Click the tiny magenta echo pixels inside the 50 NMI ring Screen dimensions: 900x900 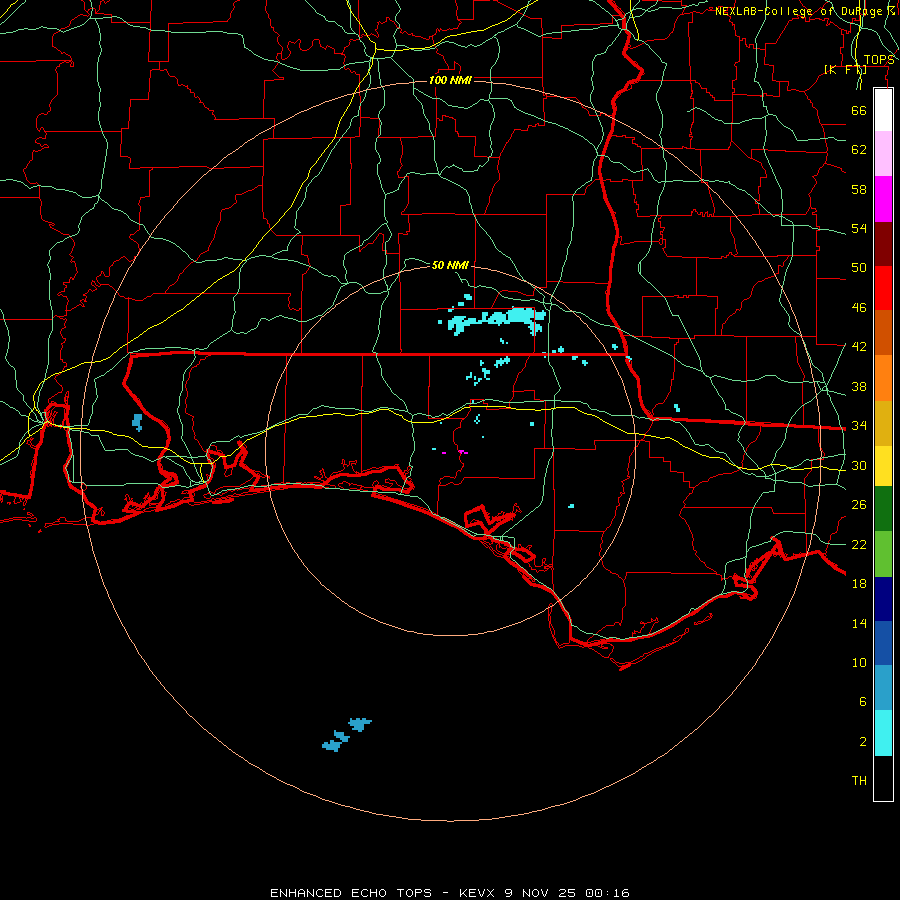(456, 453)
